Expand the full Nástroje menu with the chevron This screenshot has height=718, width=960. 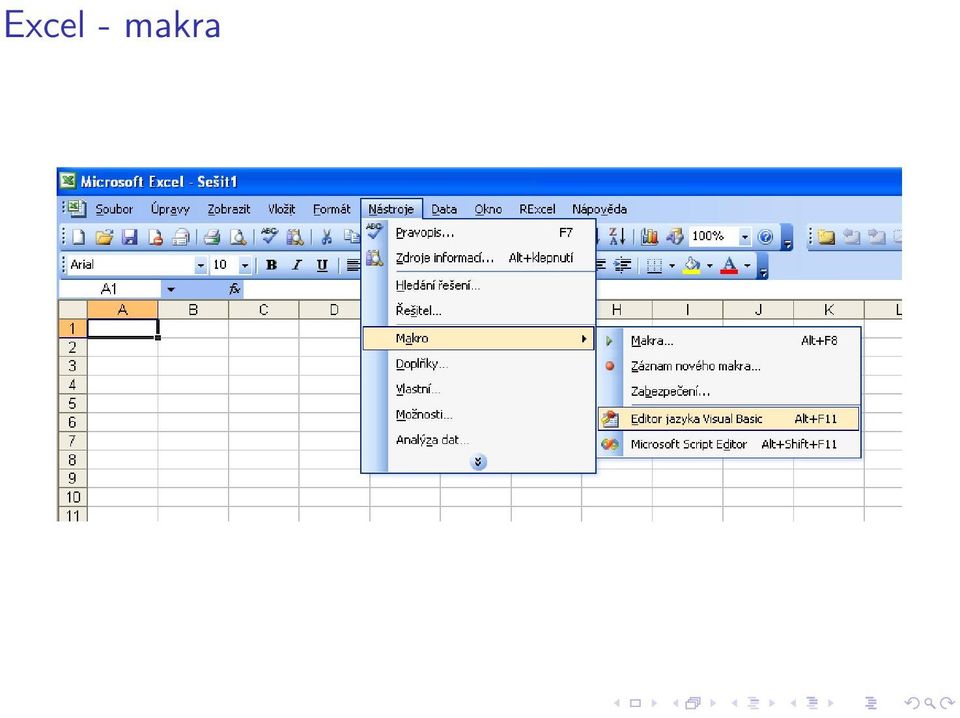coord(478,462)
